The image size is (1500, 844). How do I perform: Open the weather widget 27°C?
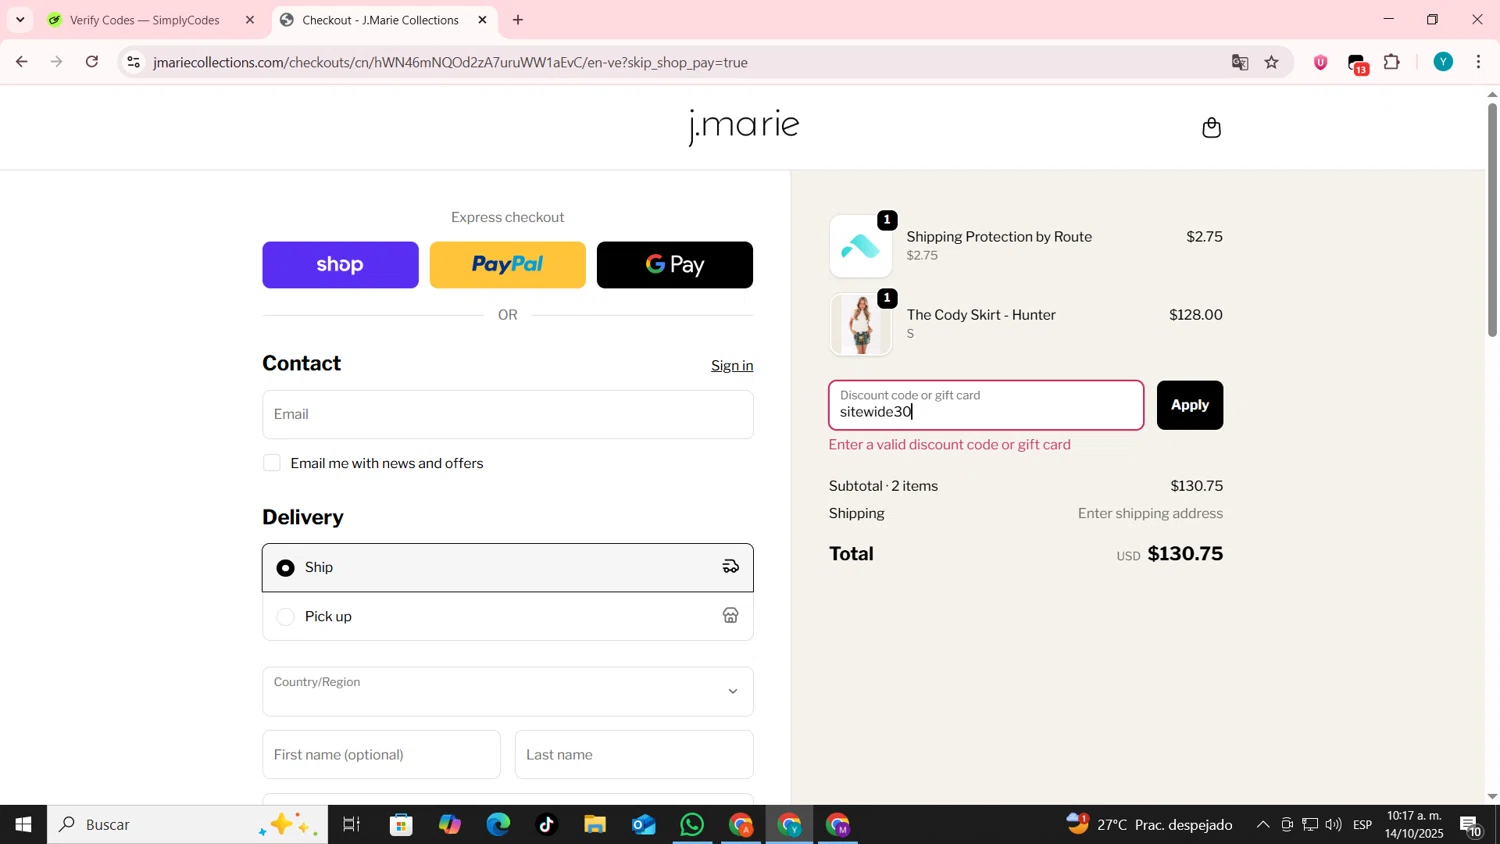1150,825
